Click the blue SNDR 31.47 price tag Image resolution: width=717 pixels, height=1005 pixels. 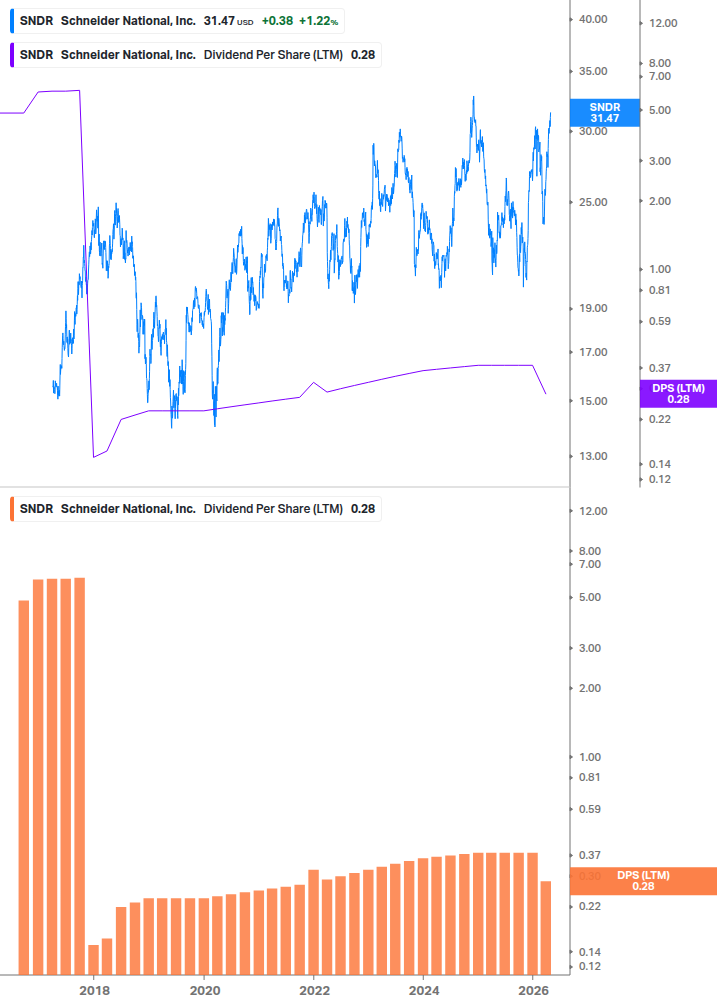pyautogui.click(x=604, y=113)
